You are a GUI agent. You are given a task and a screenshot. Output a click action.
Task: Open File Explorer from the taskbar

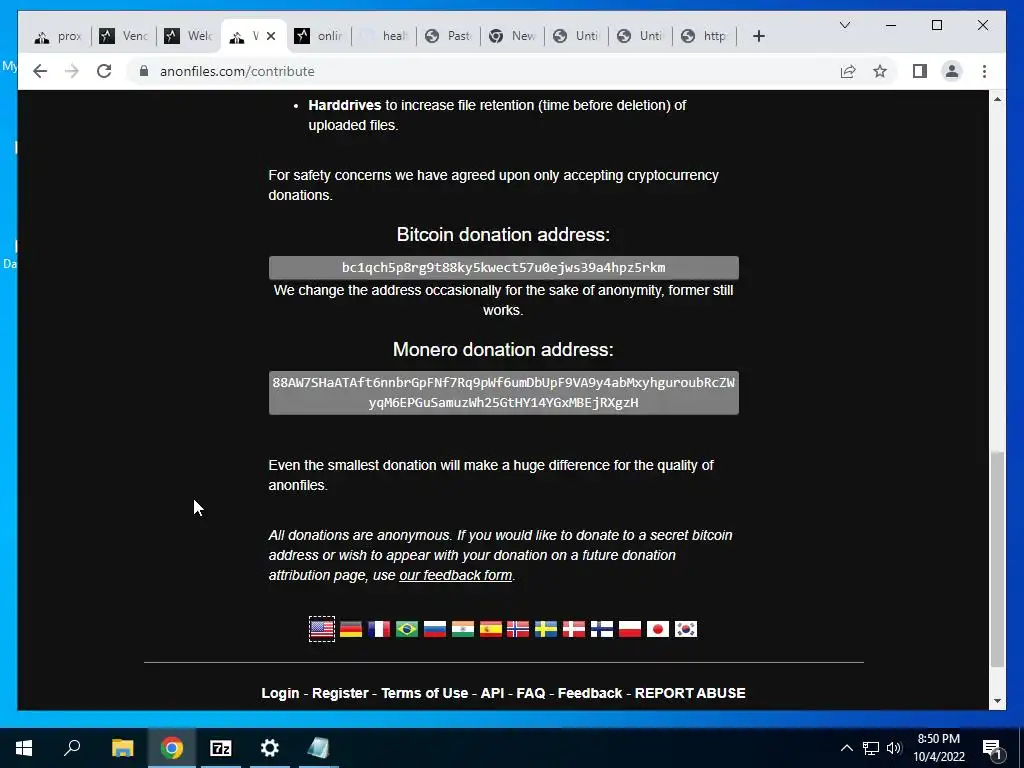pyautogui.click(x=122, y=748)
